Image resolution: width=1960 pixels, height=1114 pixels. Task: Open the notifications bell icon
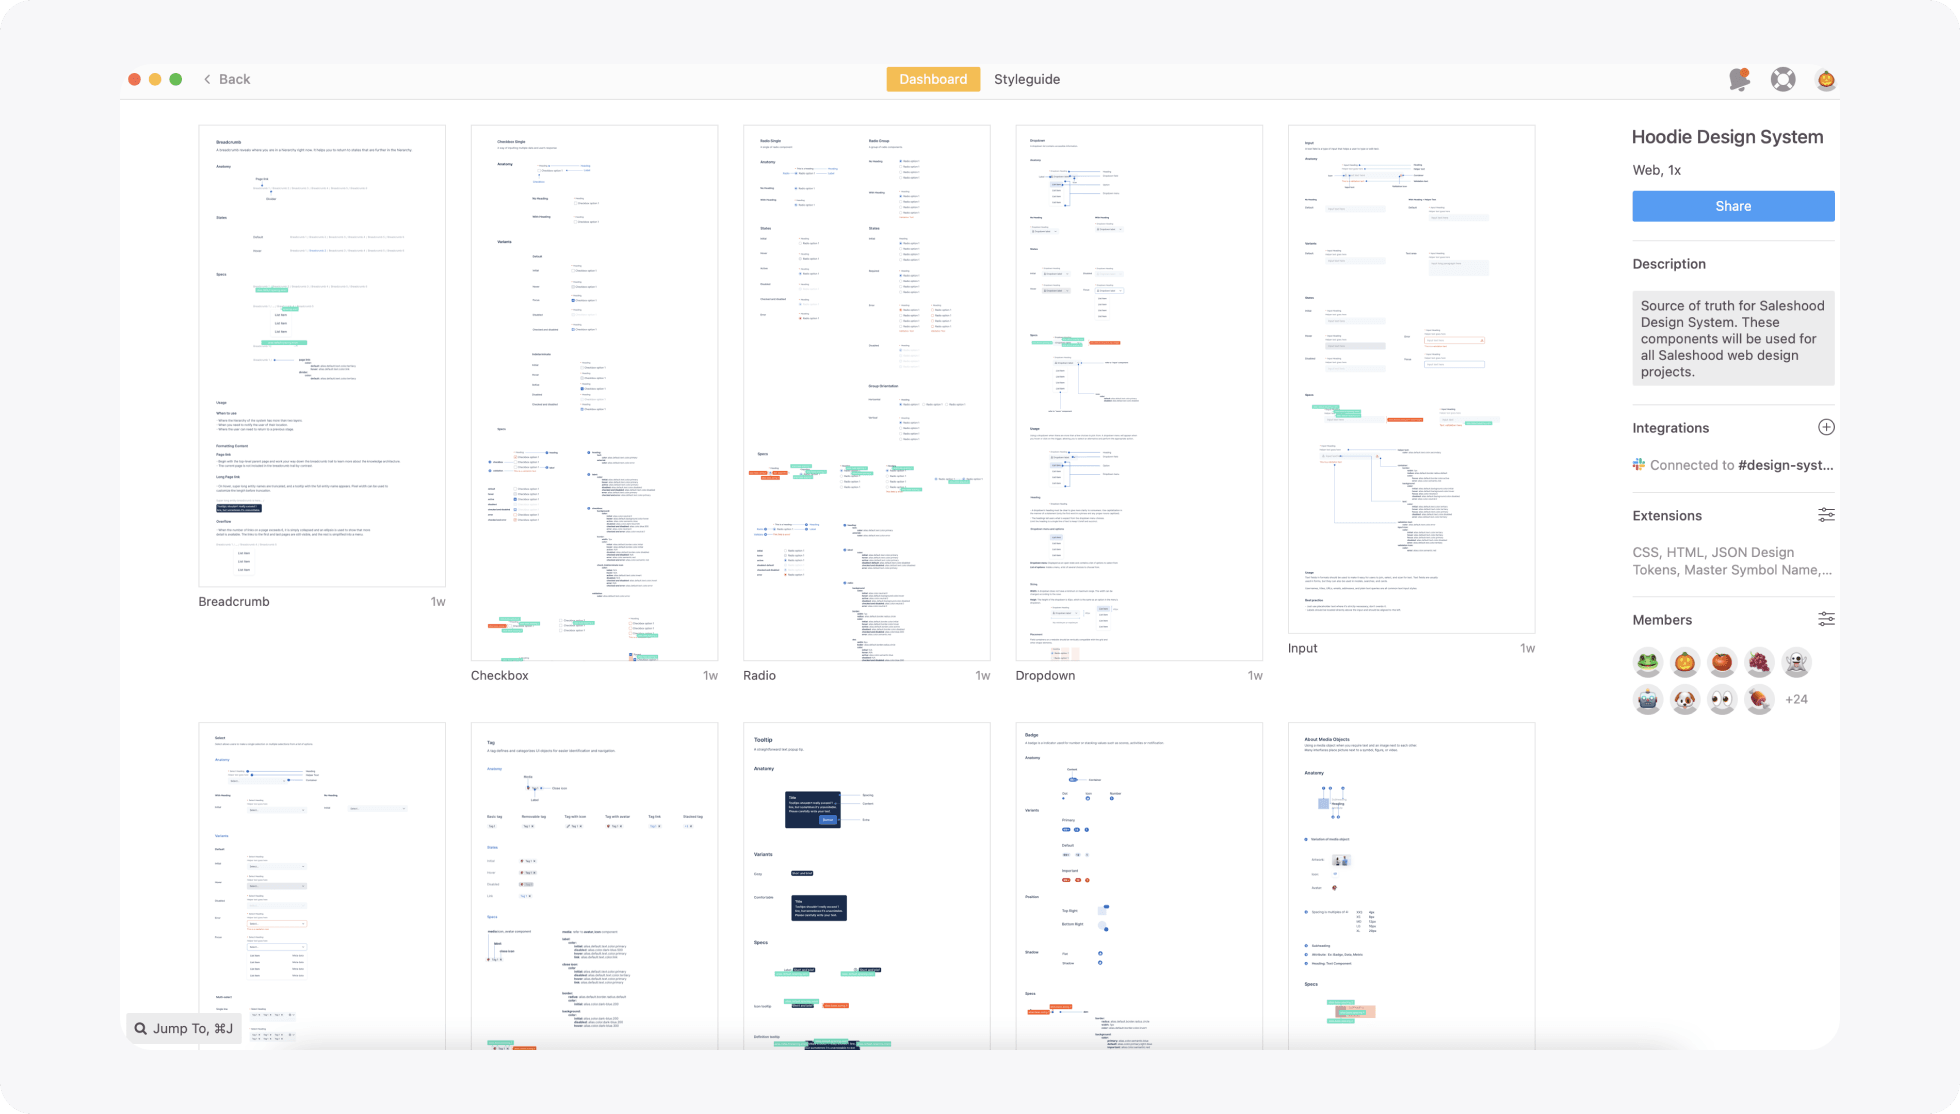click(x=1739, y=79)
